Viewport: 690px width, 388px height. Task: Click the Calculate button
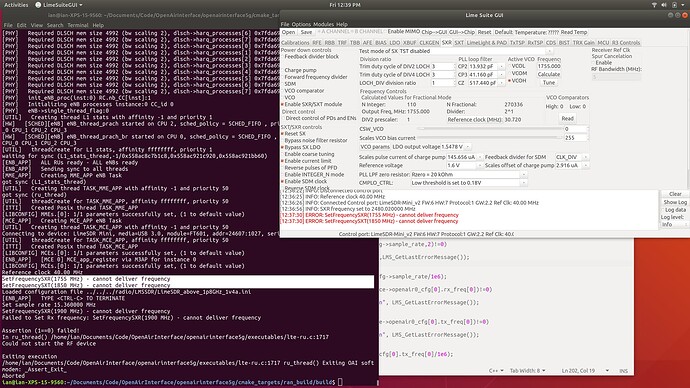(549, 74)
